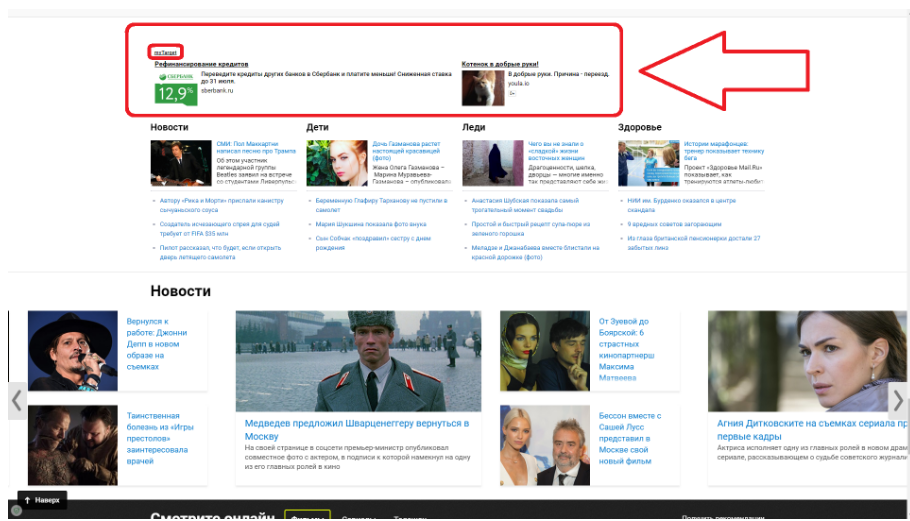Screen dimensions: 910x521
Task: Click the Sberbank 12,9% ad image
Action: click(176, 88)
